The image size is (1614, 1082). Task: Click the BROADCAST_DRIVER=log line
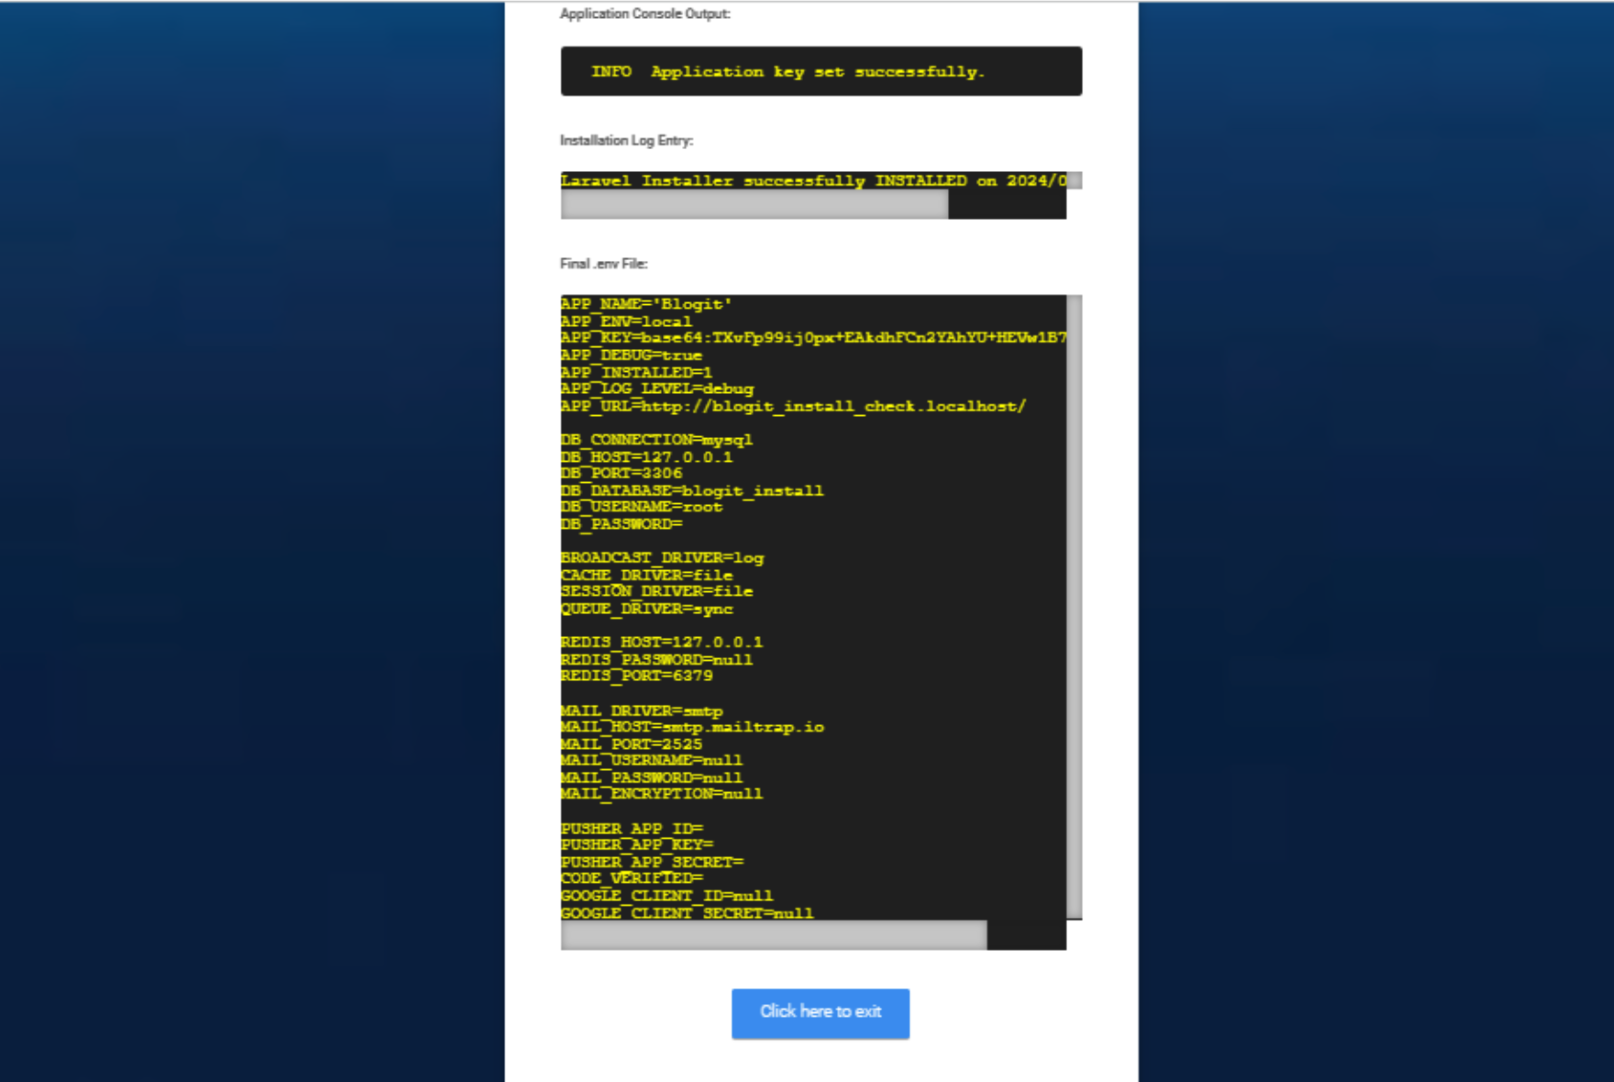662,558
